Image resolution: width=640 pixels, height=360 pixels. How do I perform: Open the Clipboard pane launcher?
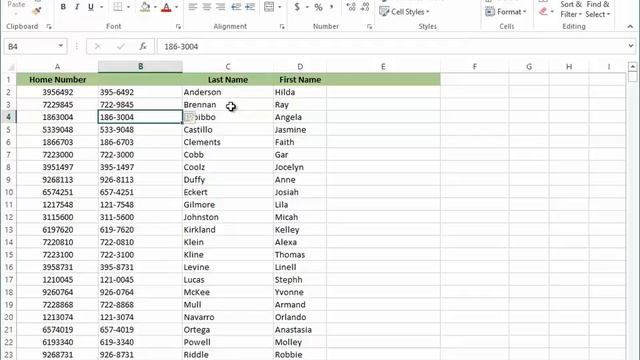tap(49, 27)
